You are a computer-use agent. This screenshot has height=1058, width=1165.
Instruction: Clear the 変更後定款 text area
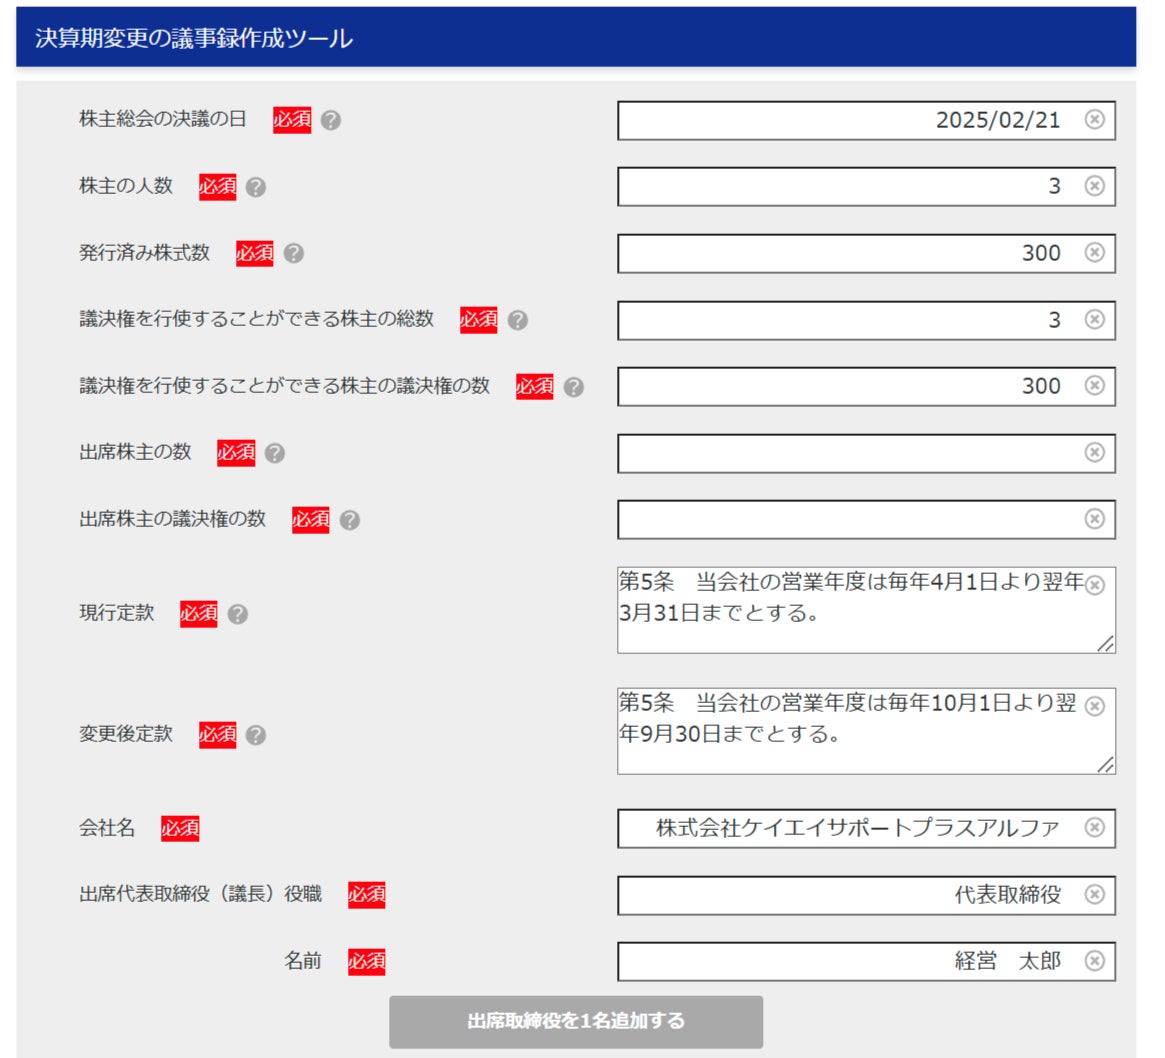click(x=1094, y=706)
